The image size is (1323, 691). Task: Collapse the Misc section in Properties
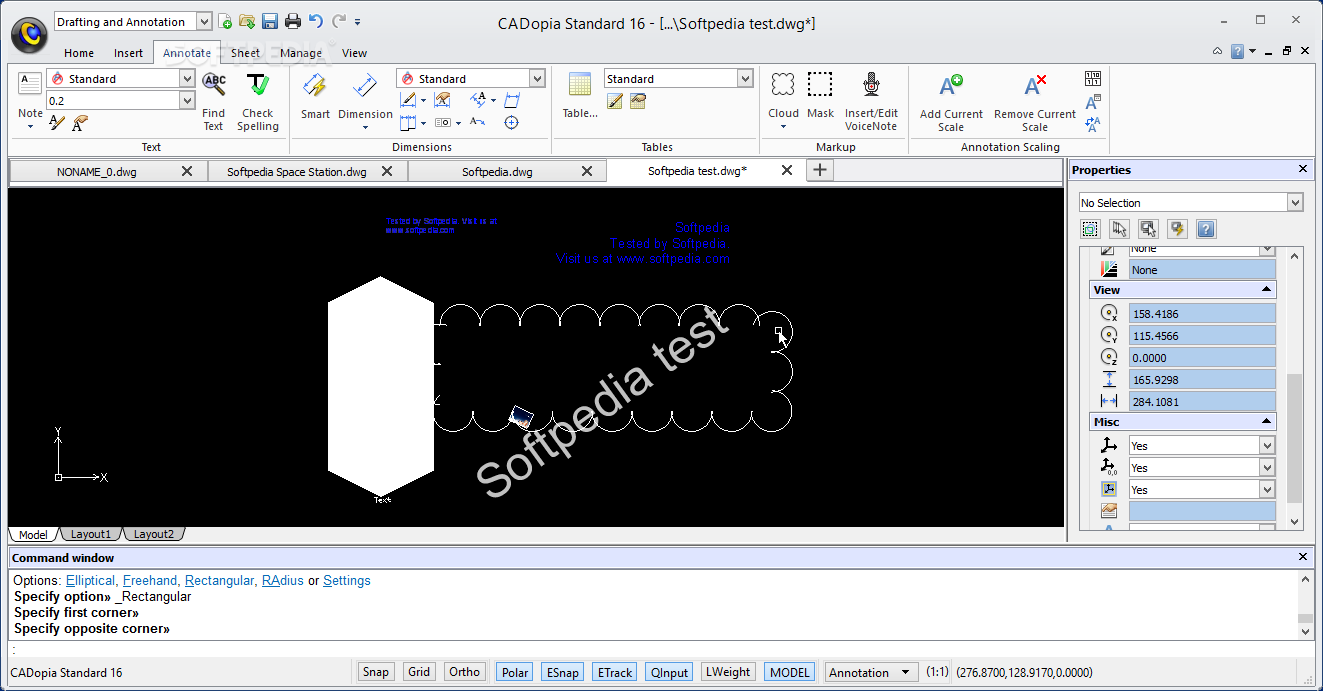(x=1267, y=422)
